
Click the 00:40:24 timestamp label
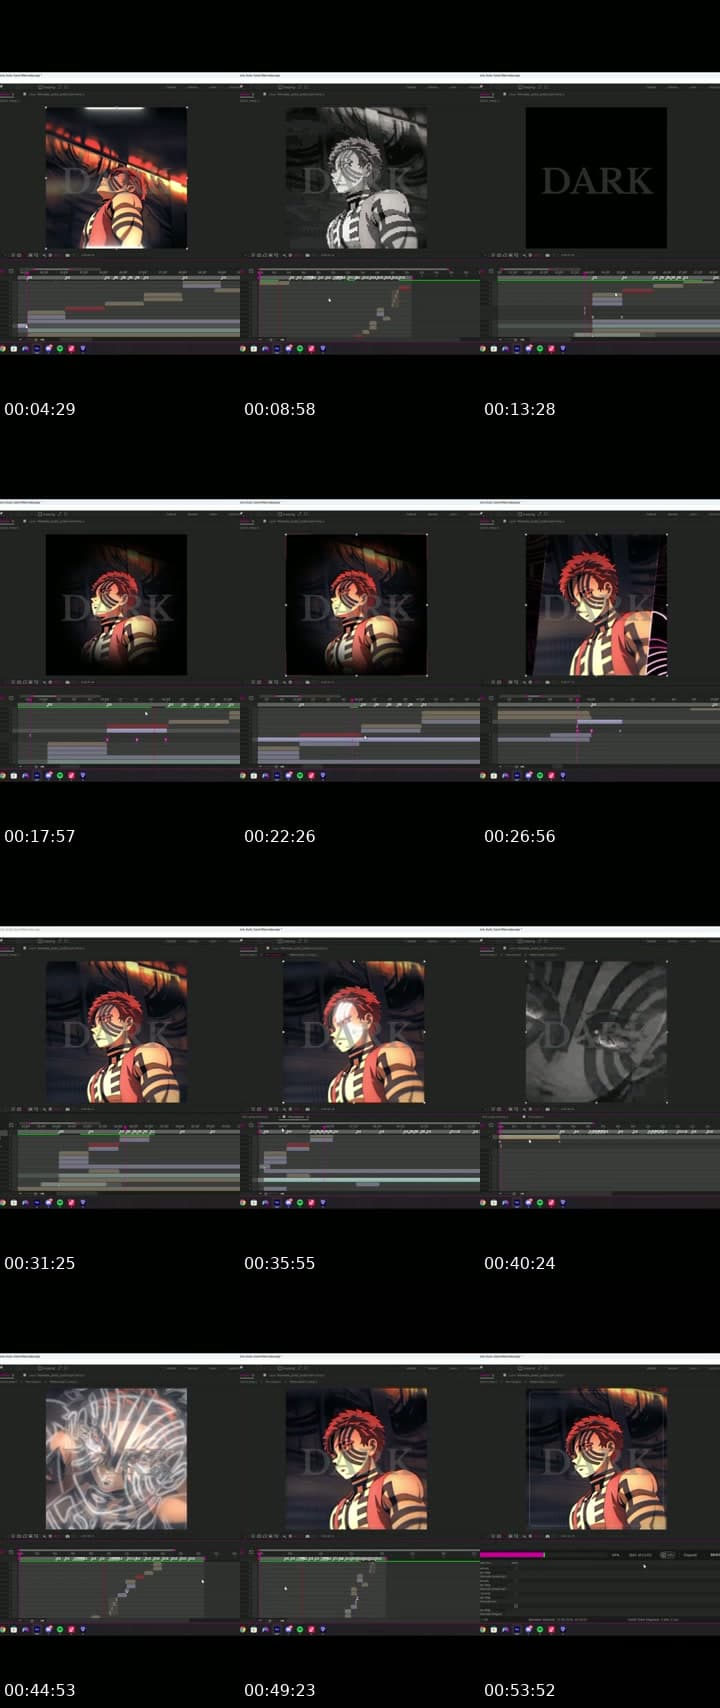coord(520,1263)
